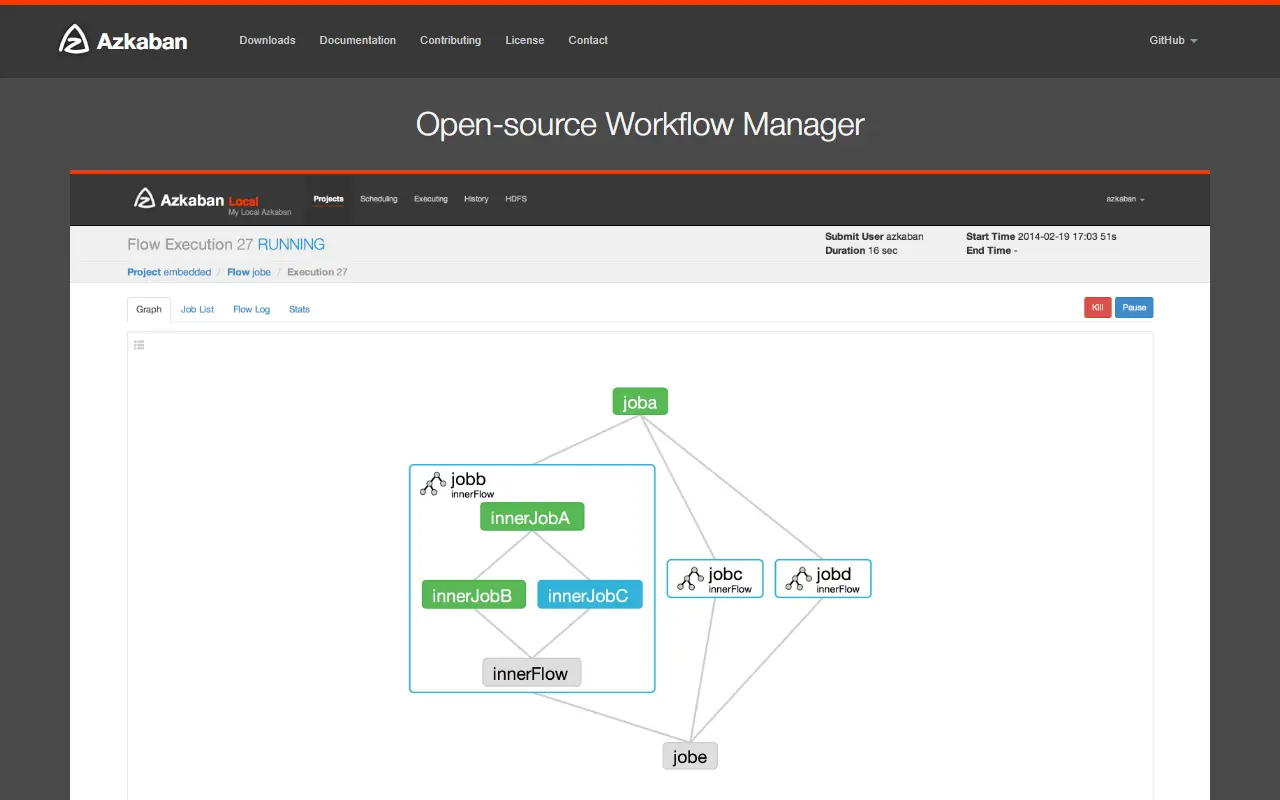
Task: Expand the GitHub dropdown menu
Action: tap(1173, 40)
